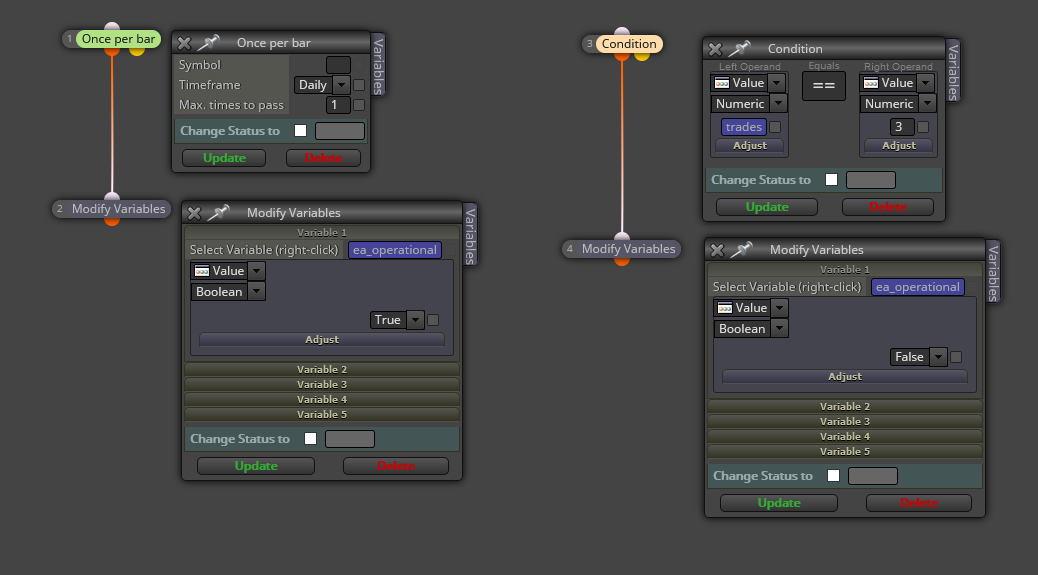Click Update in Condition panel
Screen dimensions: 1038x575
pyautogui.click(x=767, y=207)
